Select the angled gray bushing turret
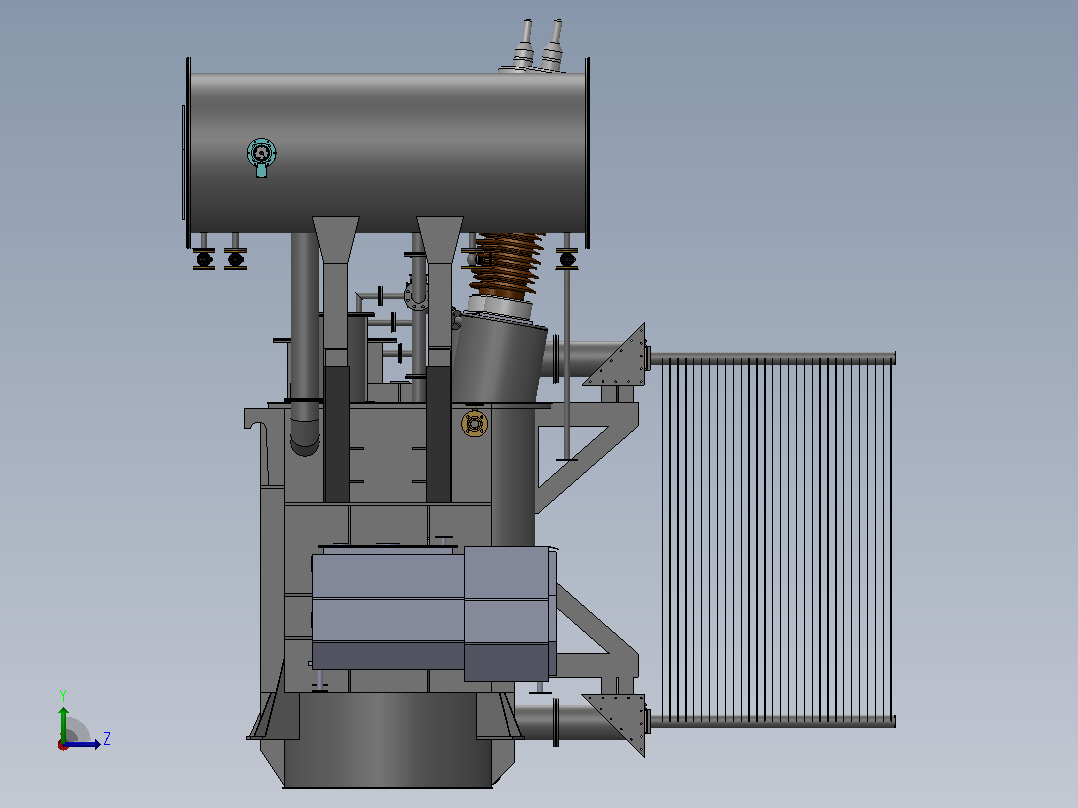This screenshot has height=808, width=1078. coord(499,358)
